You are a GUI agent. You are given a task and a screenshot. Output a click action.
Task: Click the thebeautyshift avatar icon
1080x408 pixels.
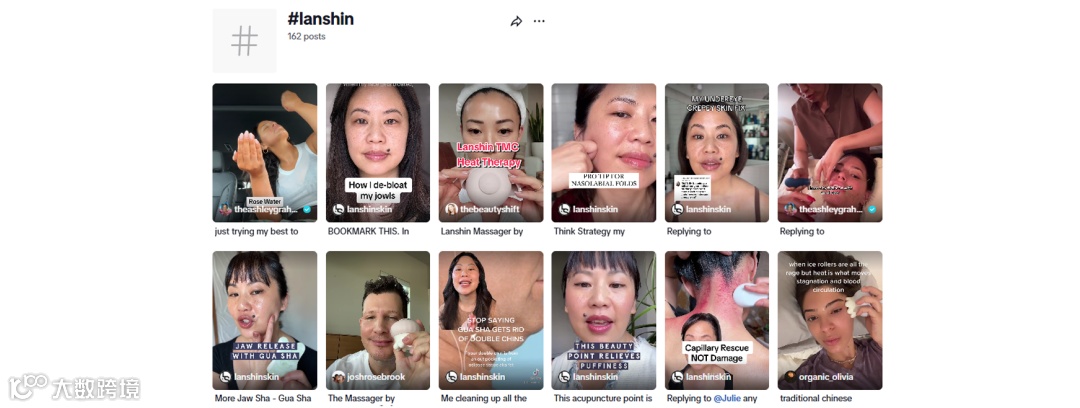click(452, 209)
